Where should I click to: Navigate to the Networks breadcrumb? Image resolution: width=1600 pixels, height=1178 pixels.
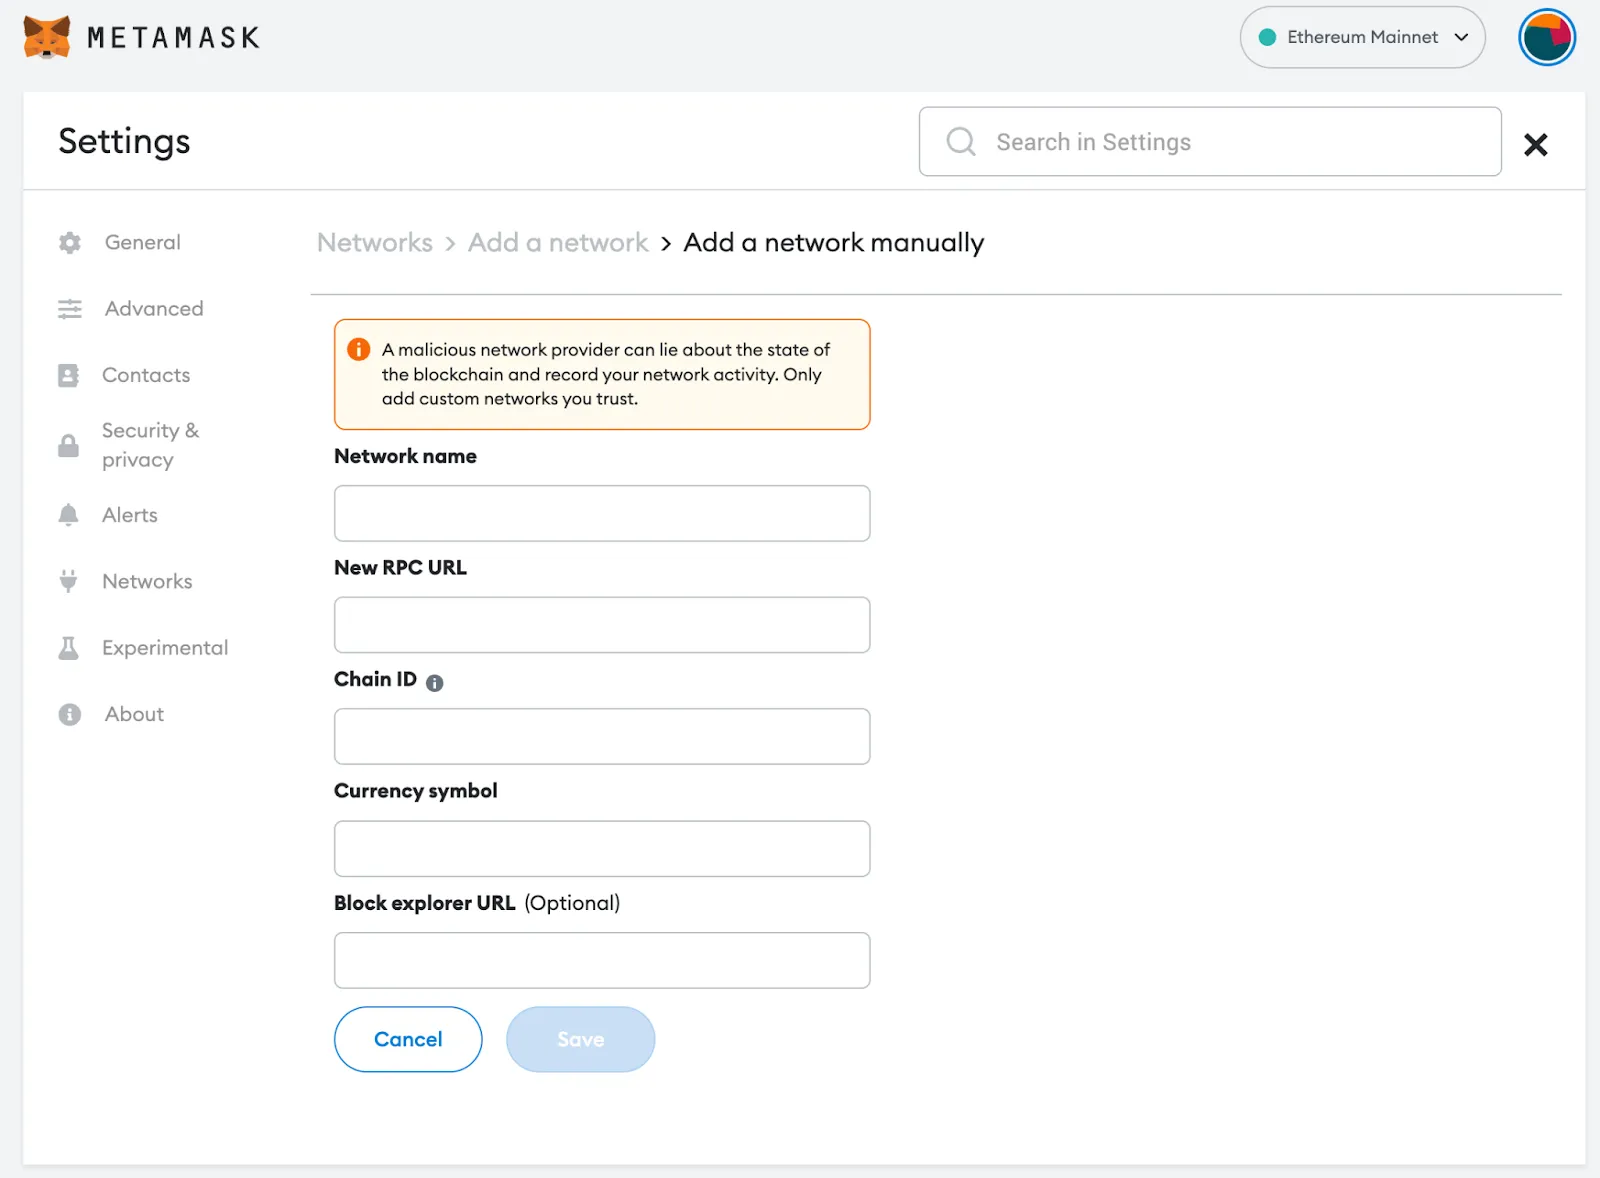pyautogui.click(x=374, y=242)
